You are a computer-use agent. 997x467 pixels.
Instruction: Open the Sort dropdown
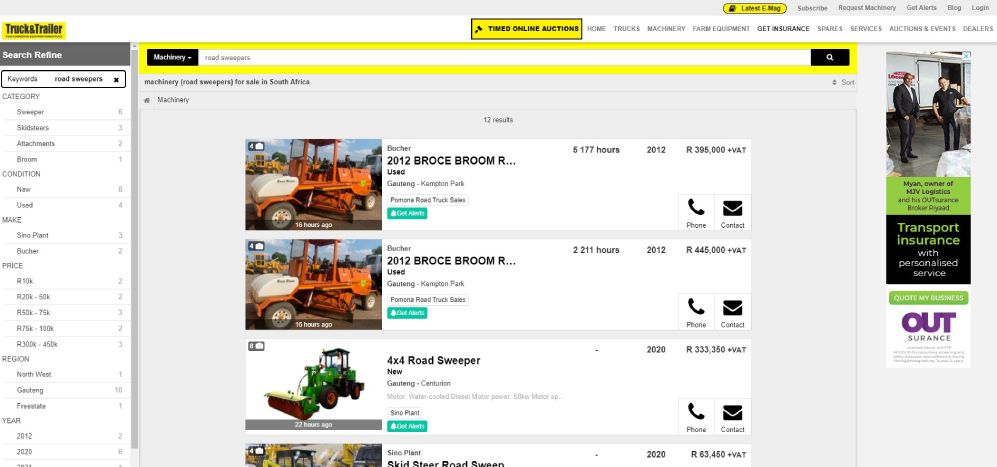(x=843, y=82)
